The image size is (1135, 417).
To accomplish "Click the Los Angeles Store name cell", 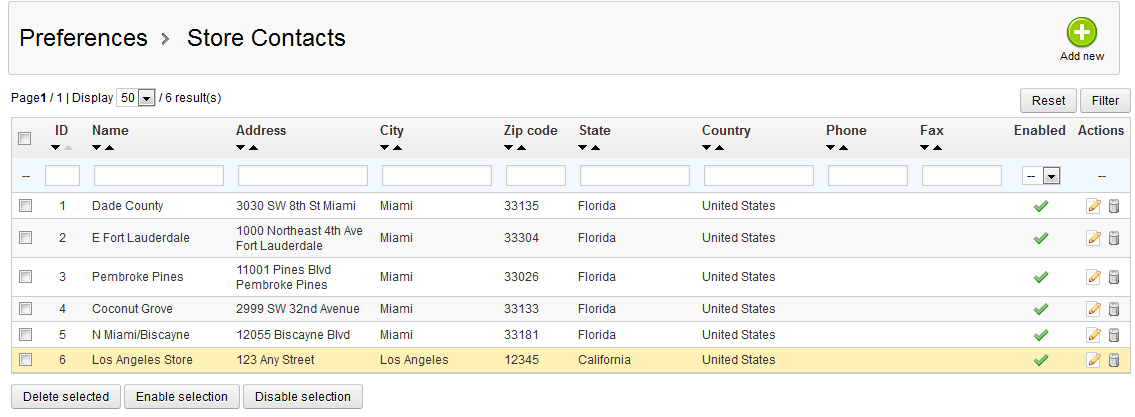I will [x=143, y=360].
